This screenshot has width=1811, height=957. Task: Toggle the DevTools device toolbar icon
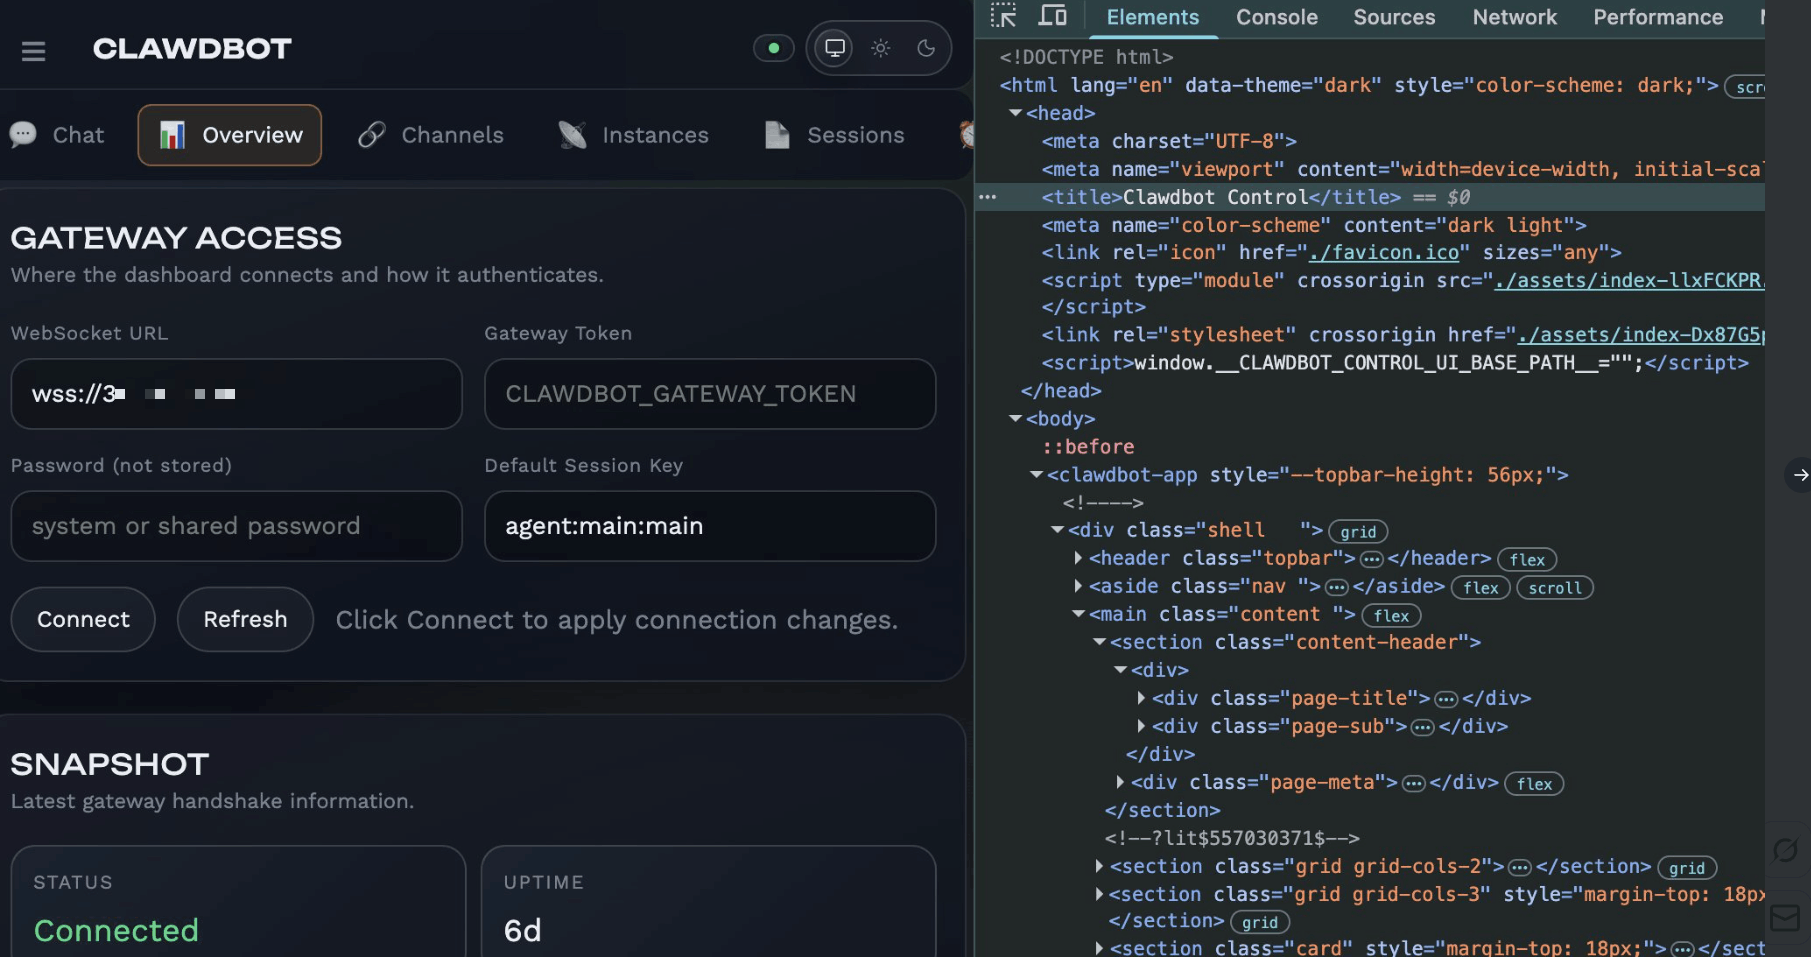1052,16
